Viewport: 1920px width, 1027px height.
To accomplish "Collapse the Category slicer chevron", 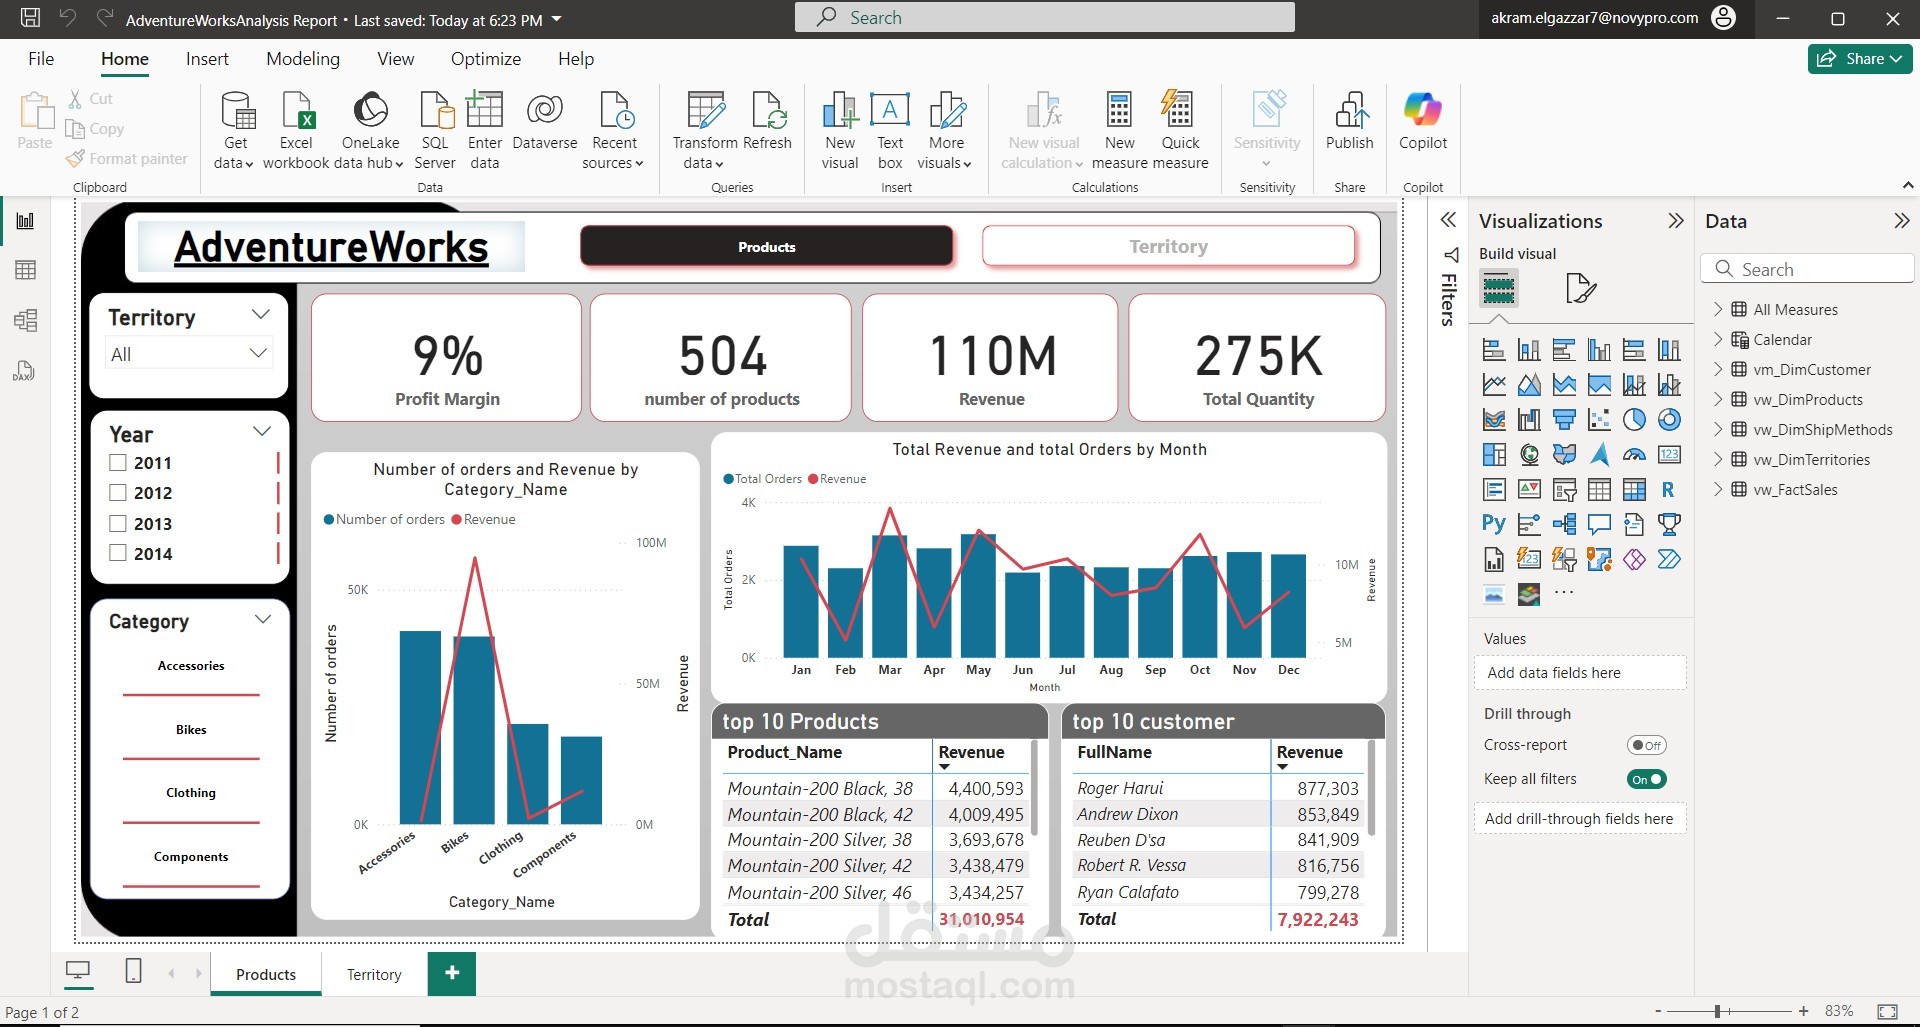I will pyautogui.click(x=263, y=619).
